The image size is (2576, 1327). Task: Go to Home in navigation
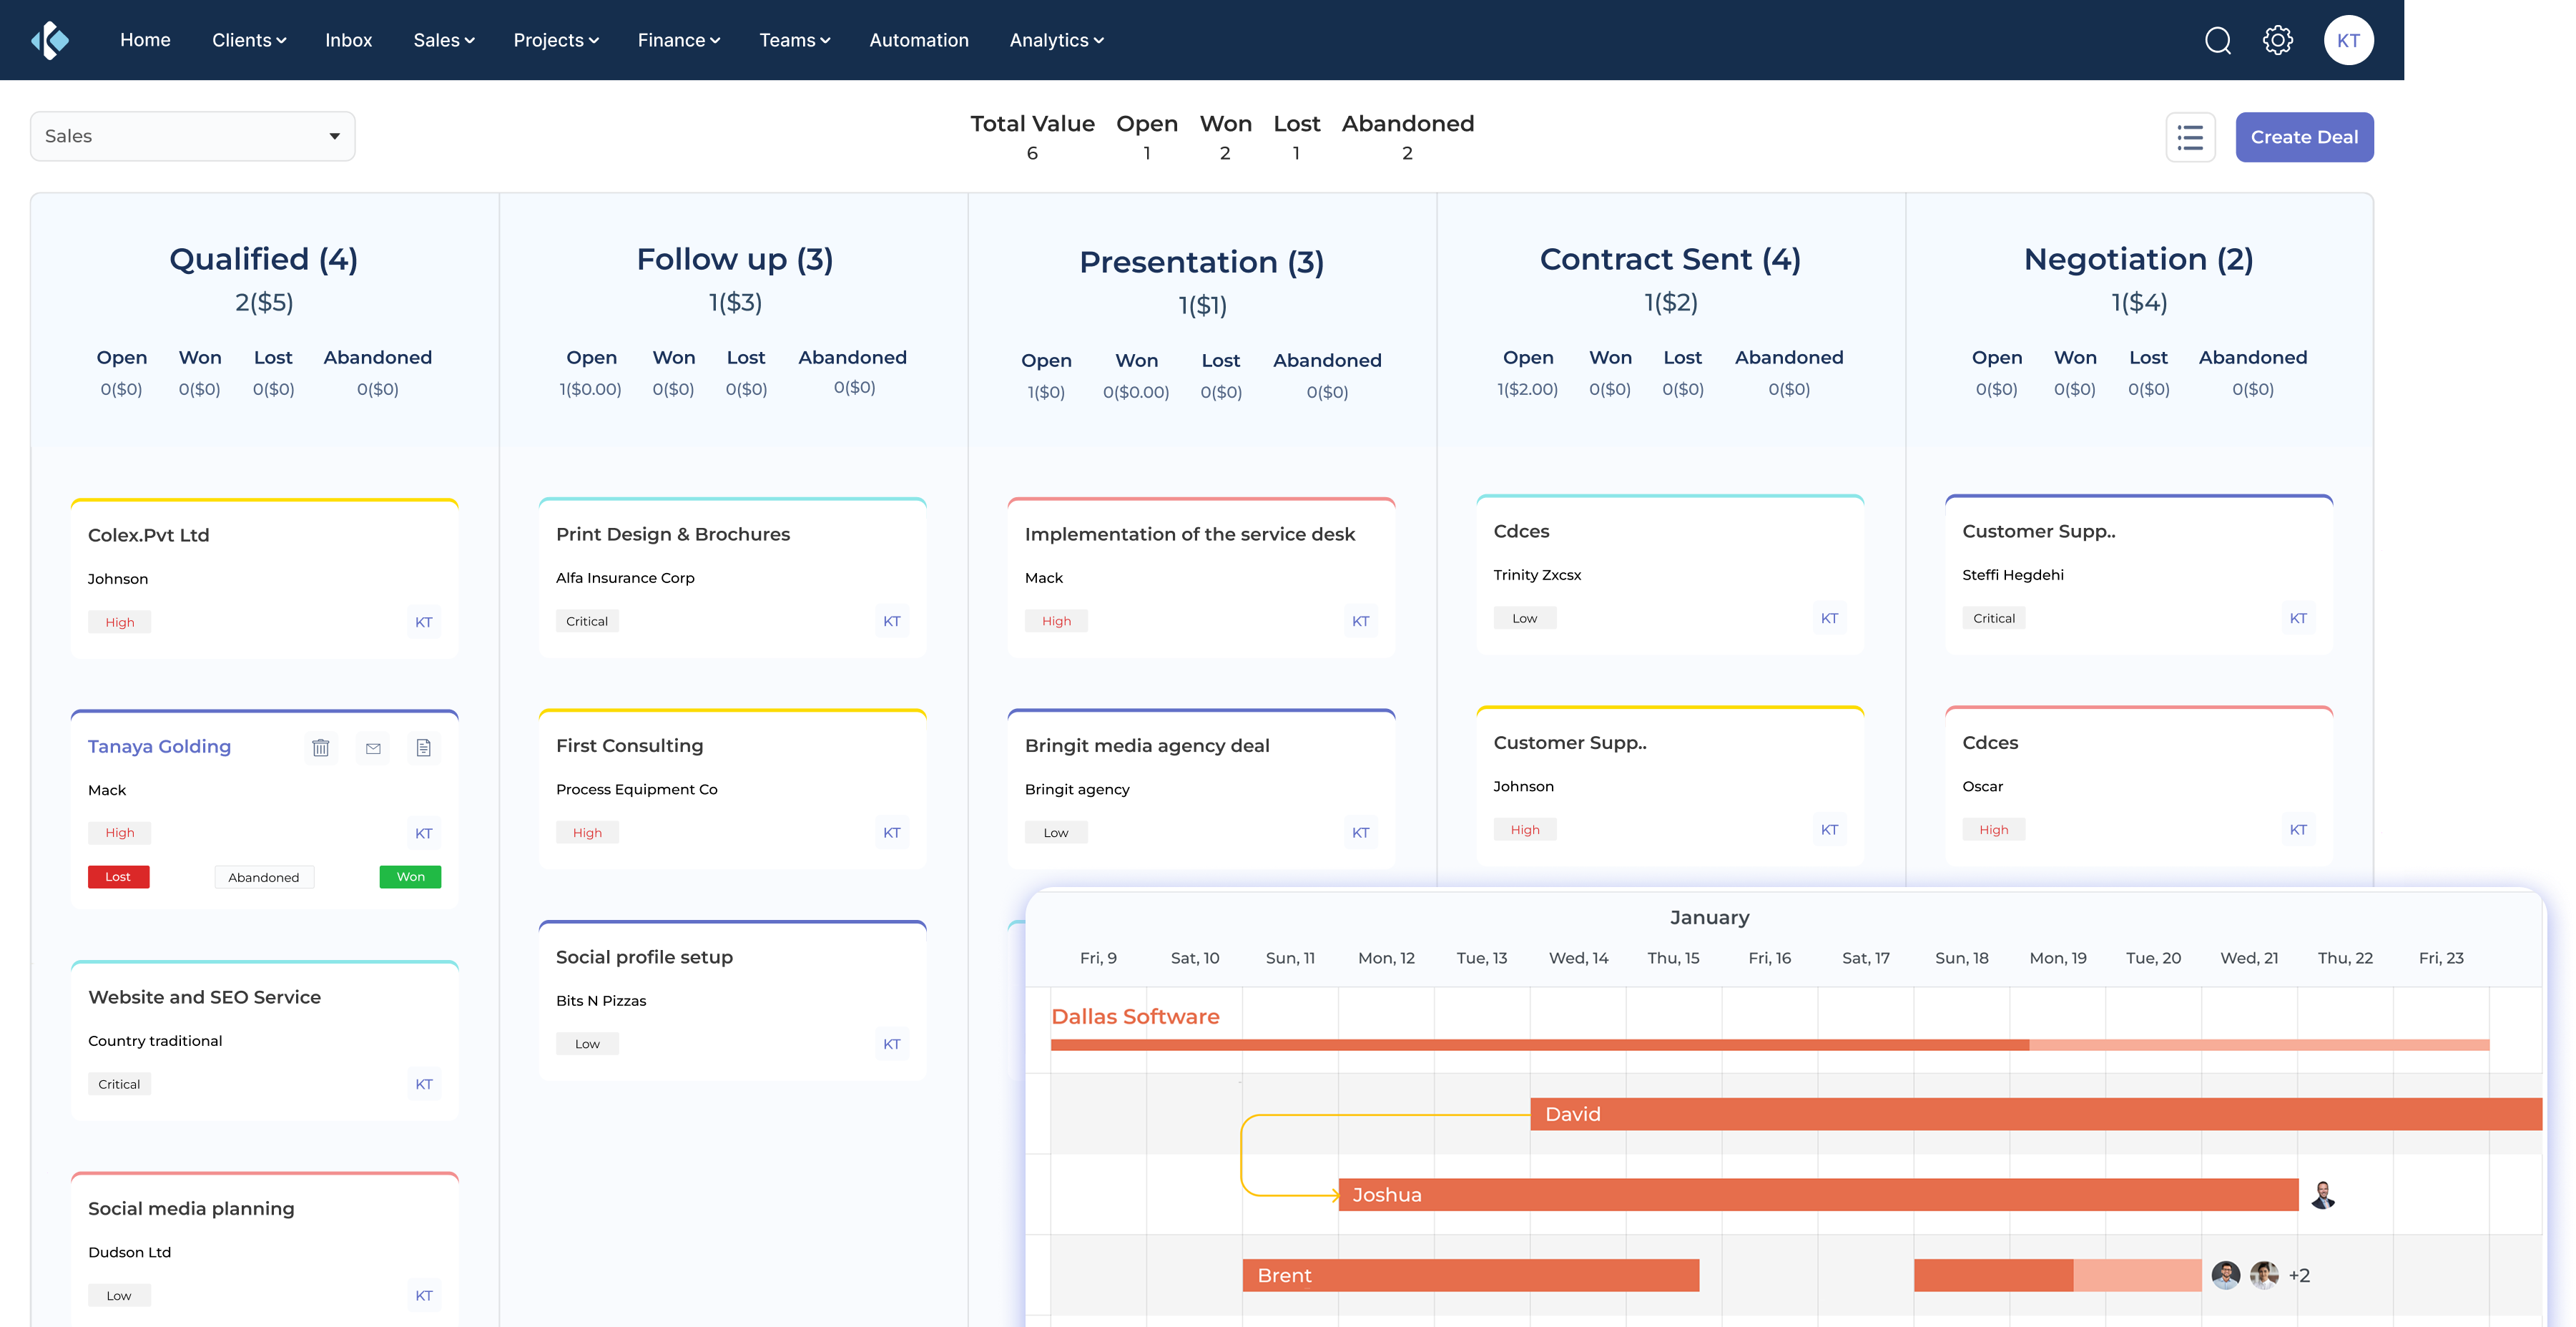tap(145, 40)
